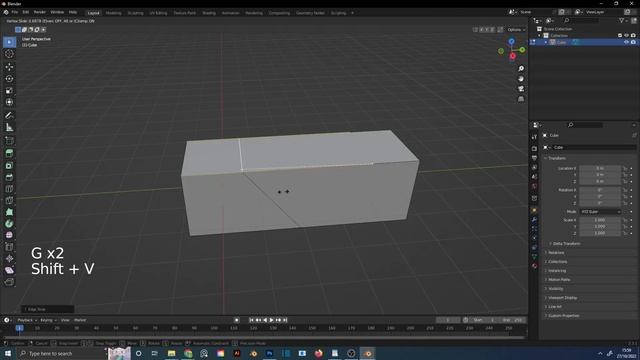Select the Scale tool
This screenshot has width=640, height=360.
(9, 91)
